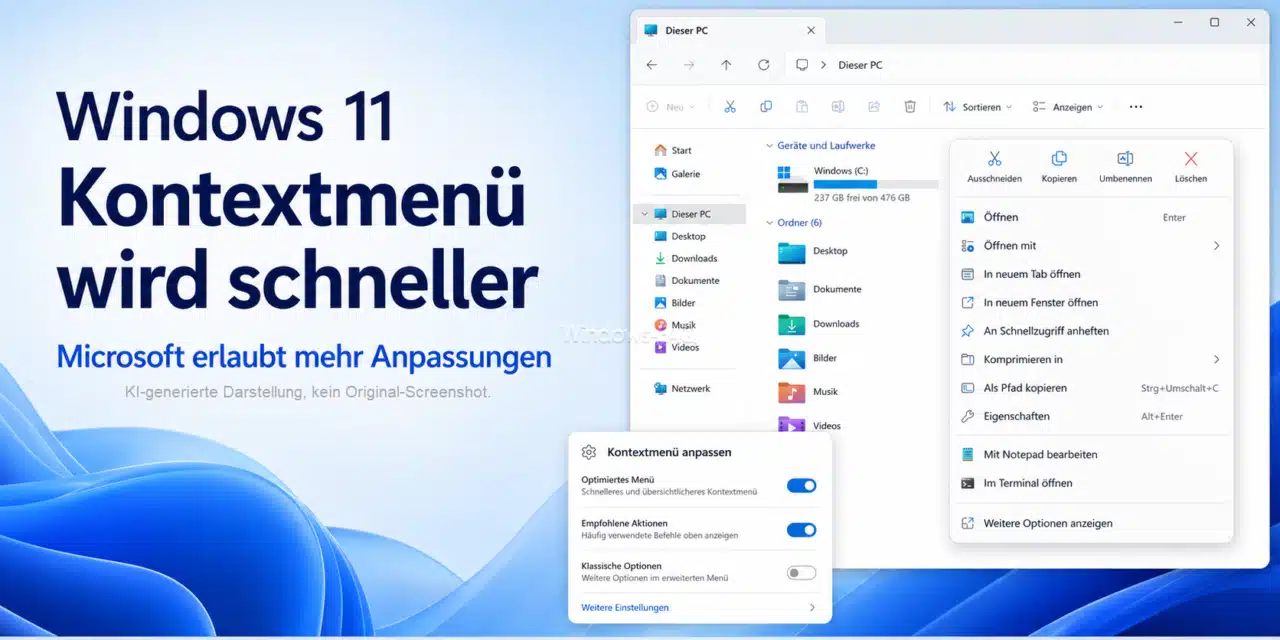Open the Desktop folder in main pane
Image resolution: width=1280 pixels, height=640 pixels.
pos(813,252)
